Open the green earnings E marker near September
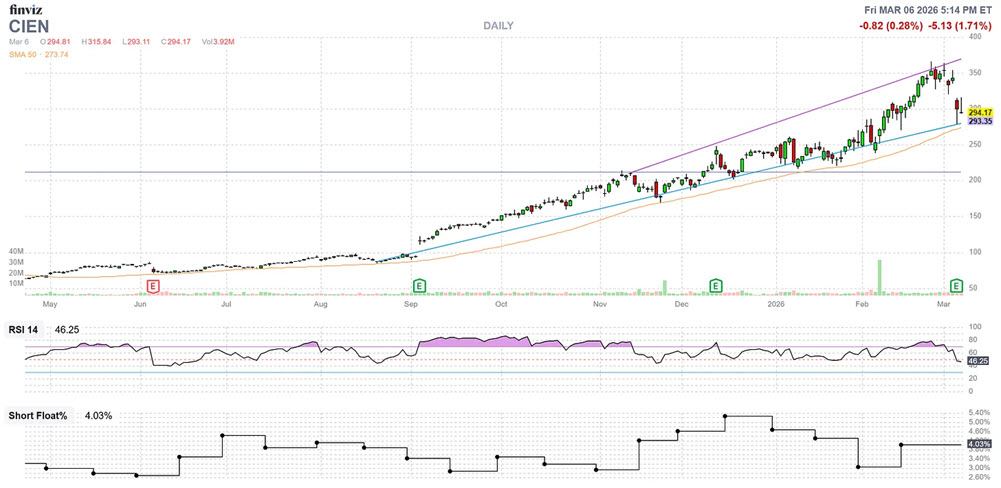Image resolution: width=1001 pixels, height=488 pixels. coord(419,286)
